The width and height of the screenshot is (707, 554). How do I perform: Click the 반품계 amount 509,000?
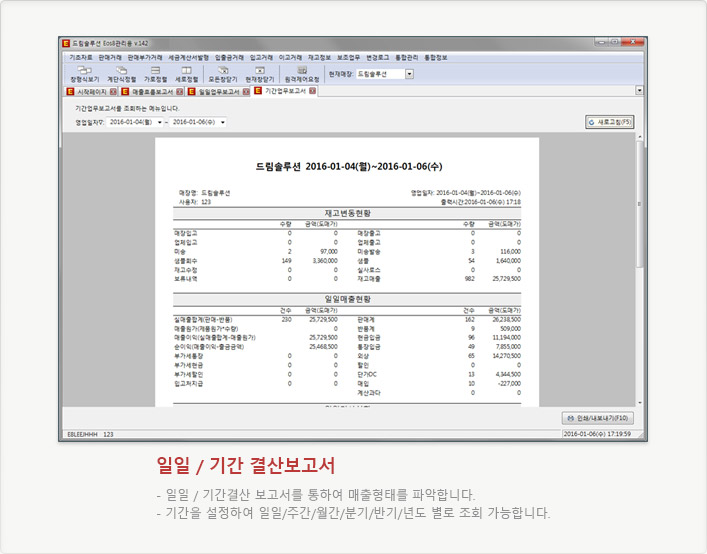510,329
